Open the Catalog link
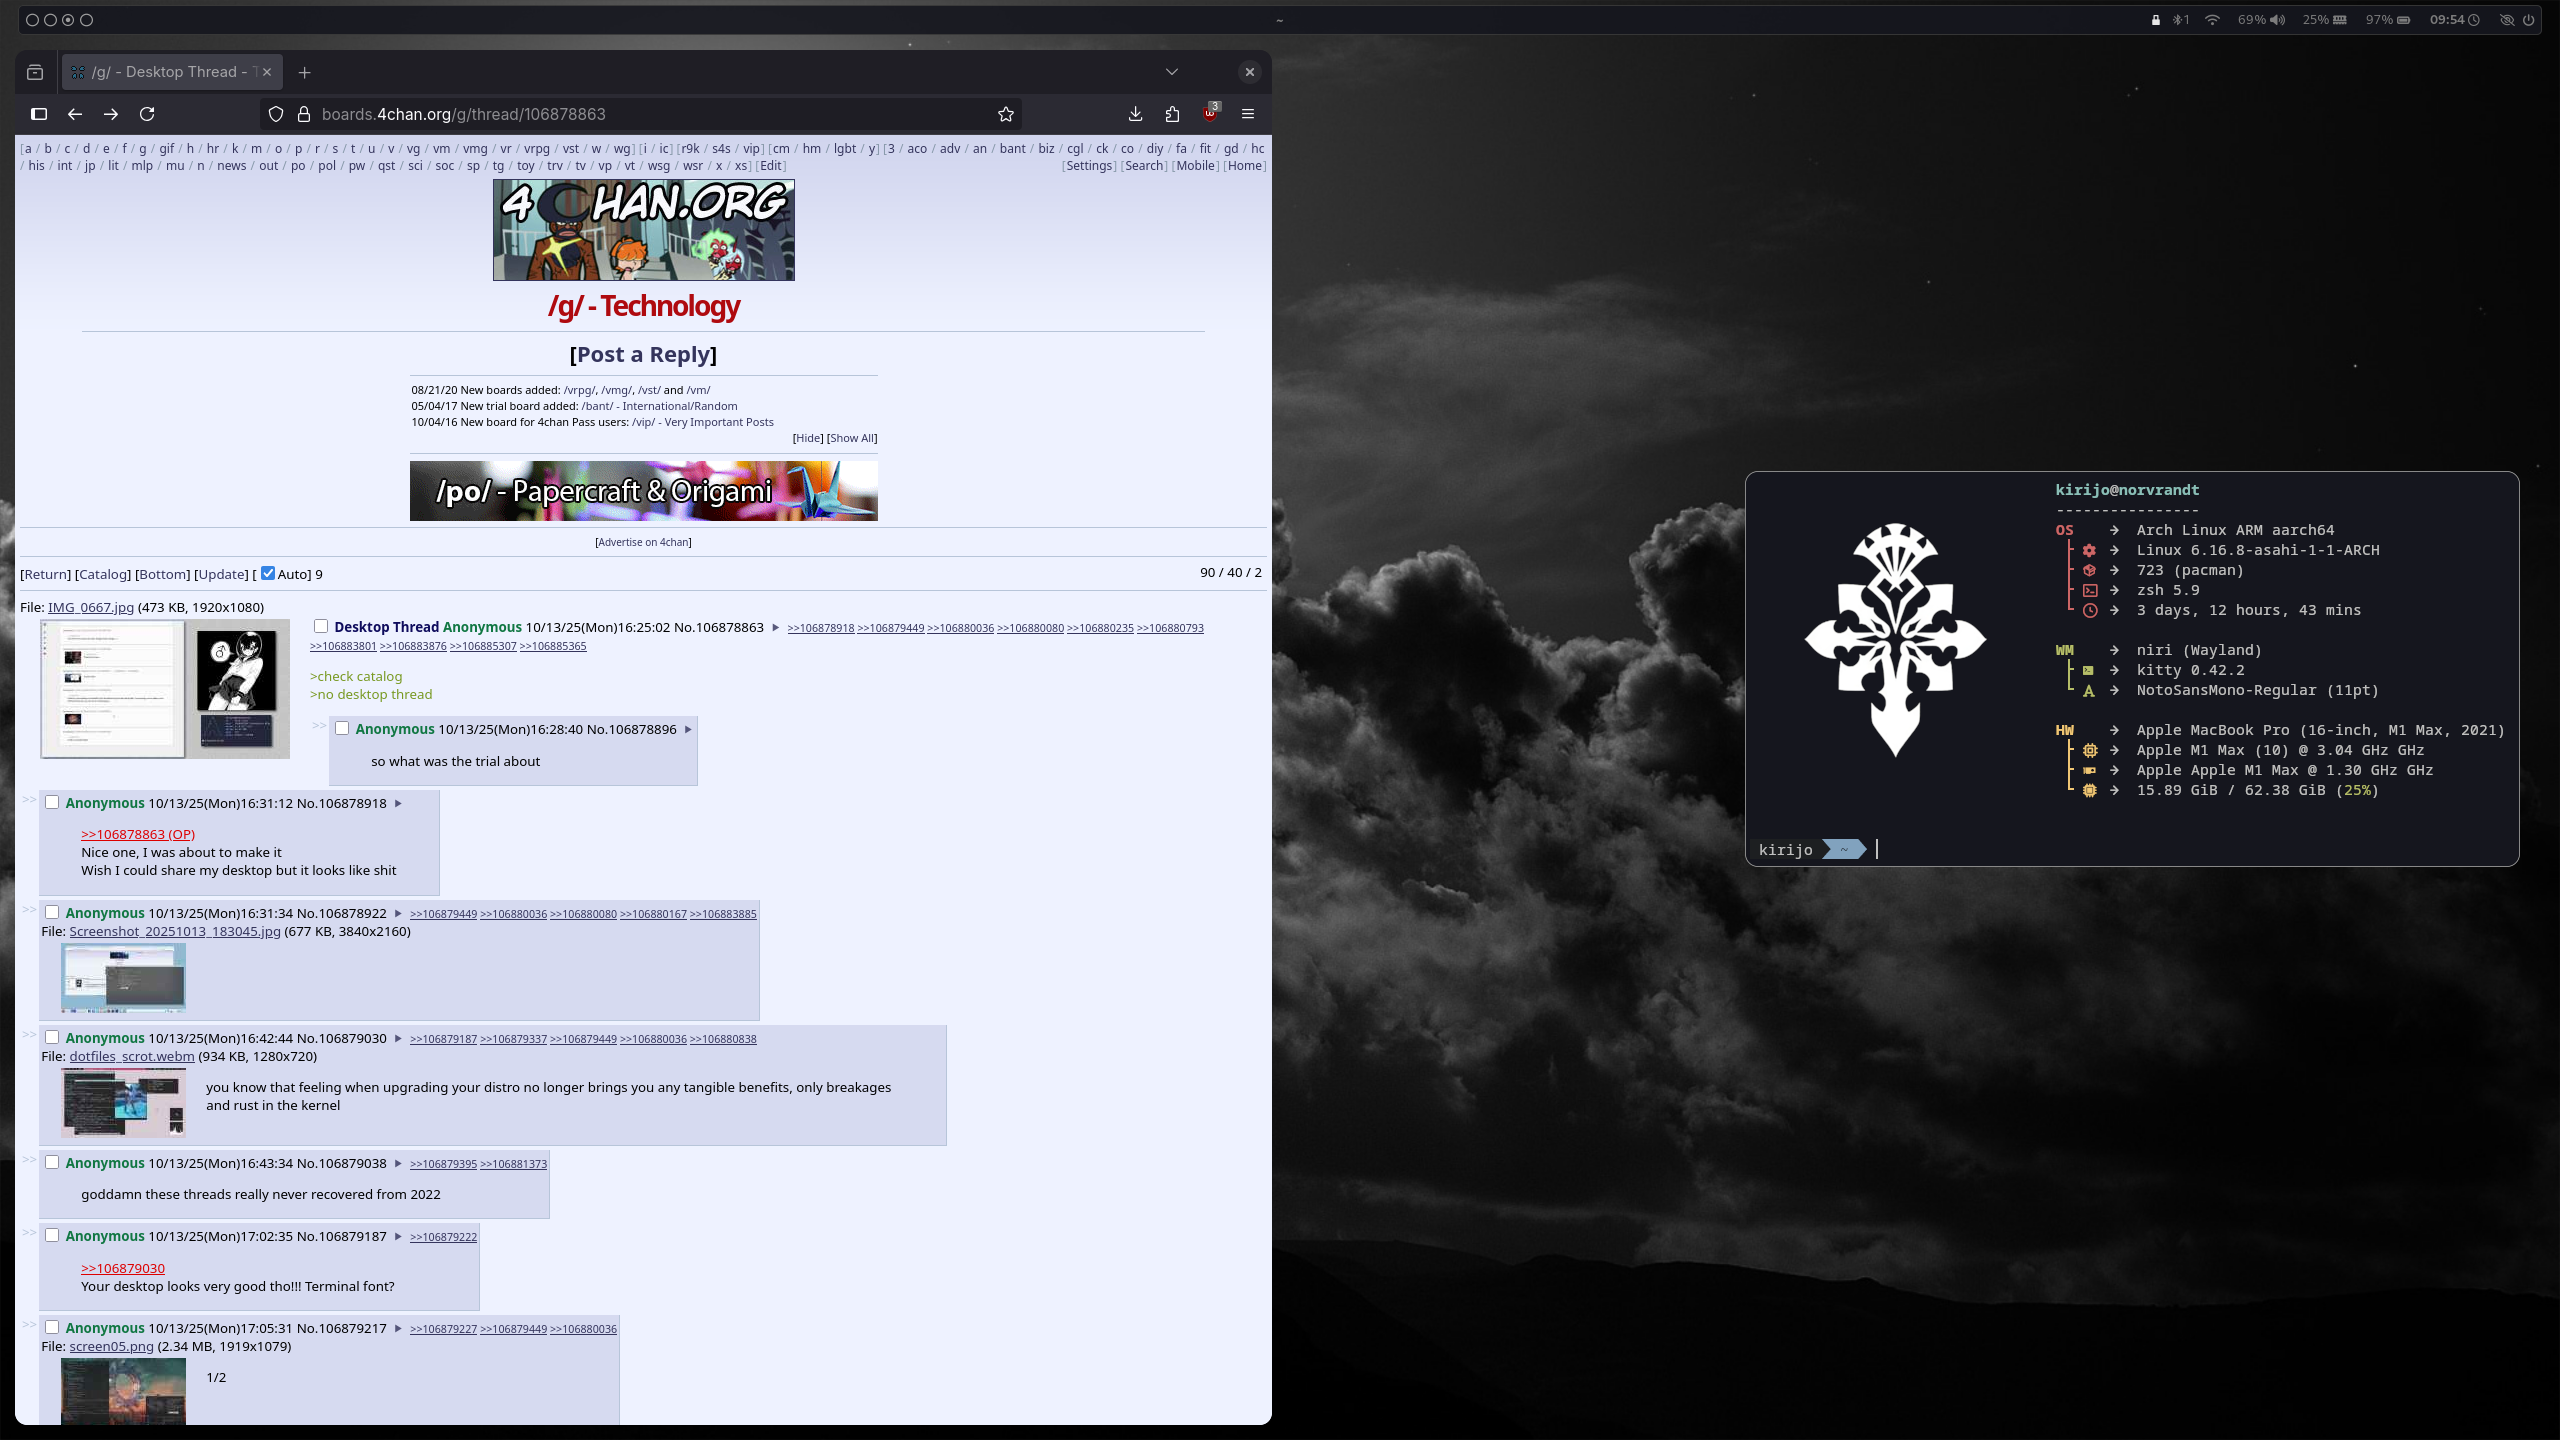Screen dimensions: 2560x1440 [103, 574]
